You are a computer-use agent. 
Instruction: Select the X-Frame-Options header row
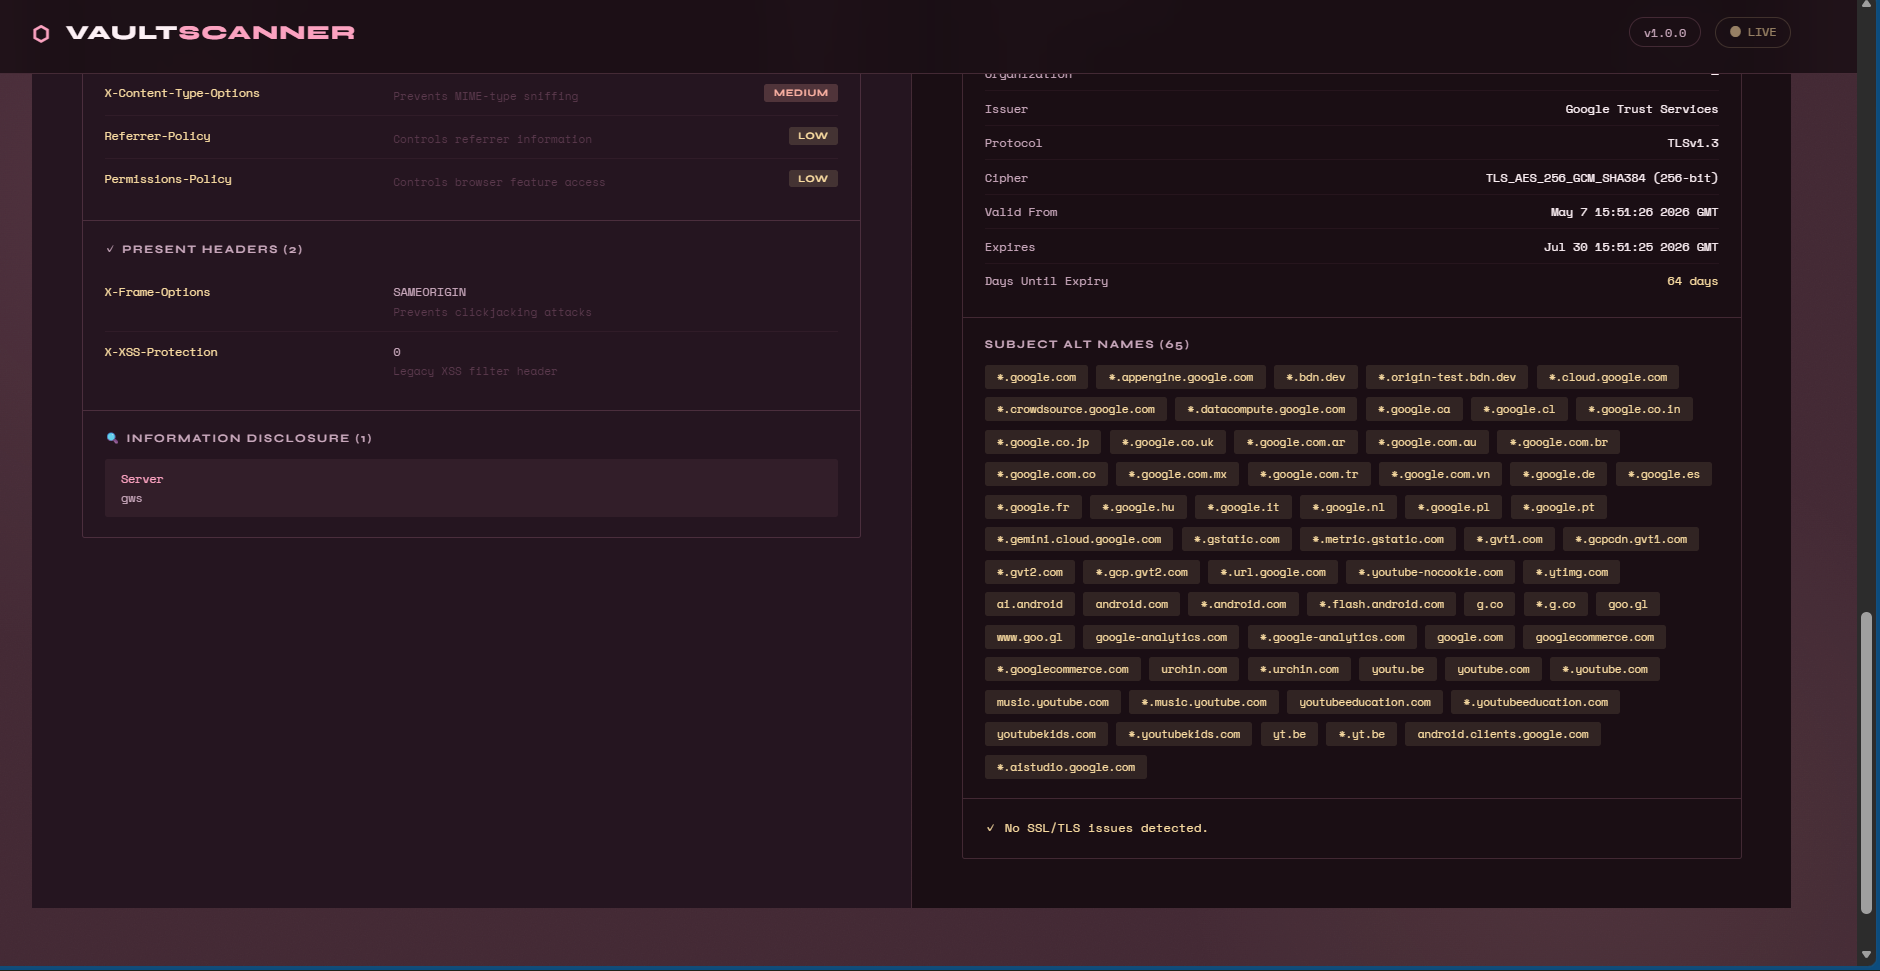coord(471,302)
